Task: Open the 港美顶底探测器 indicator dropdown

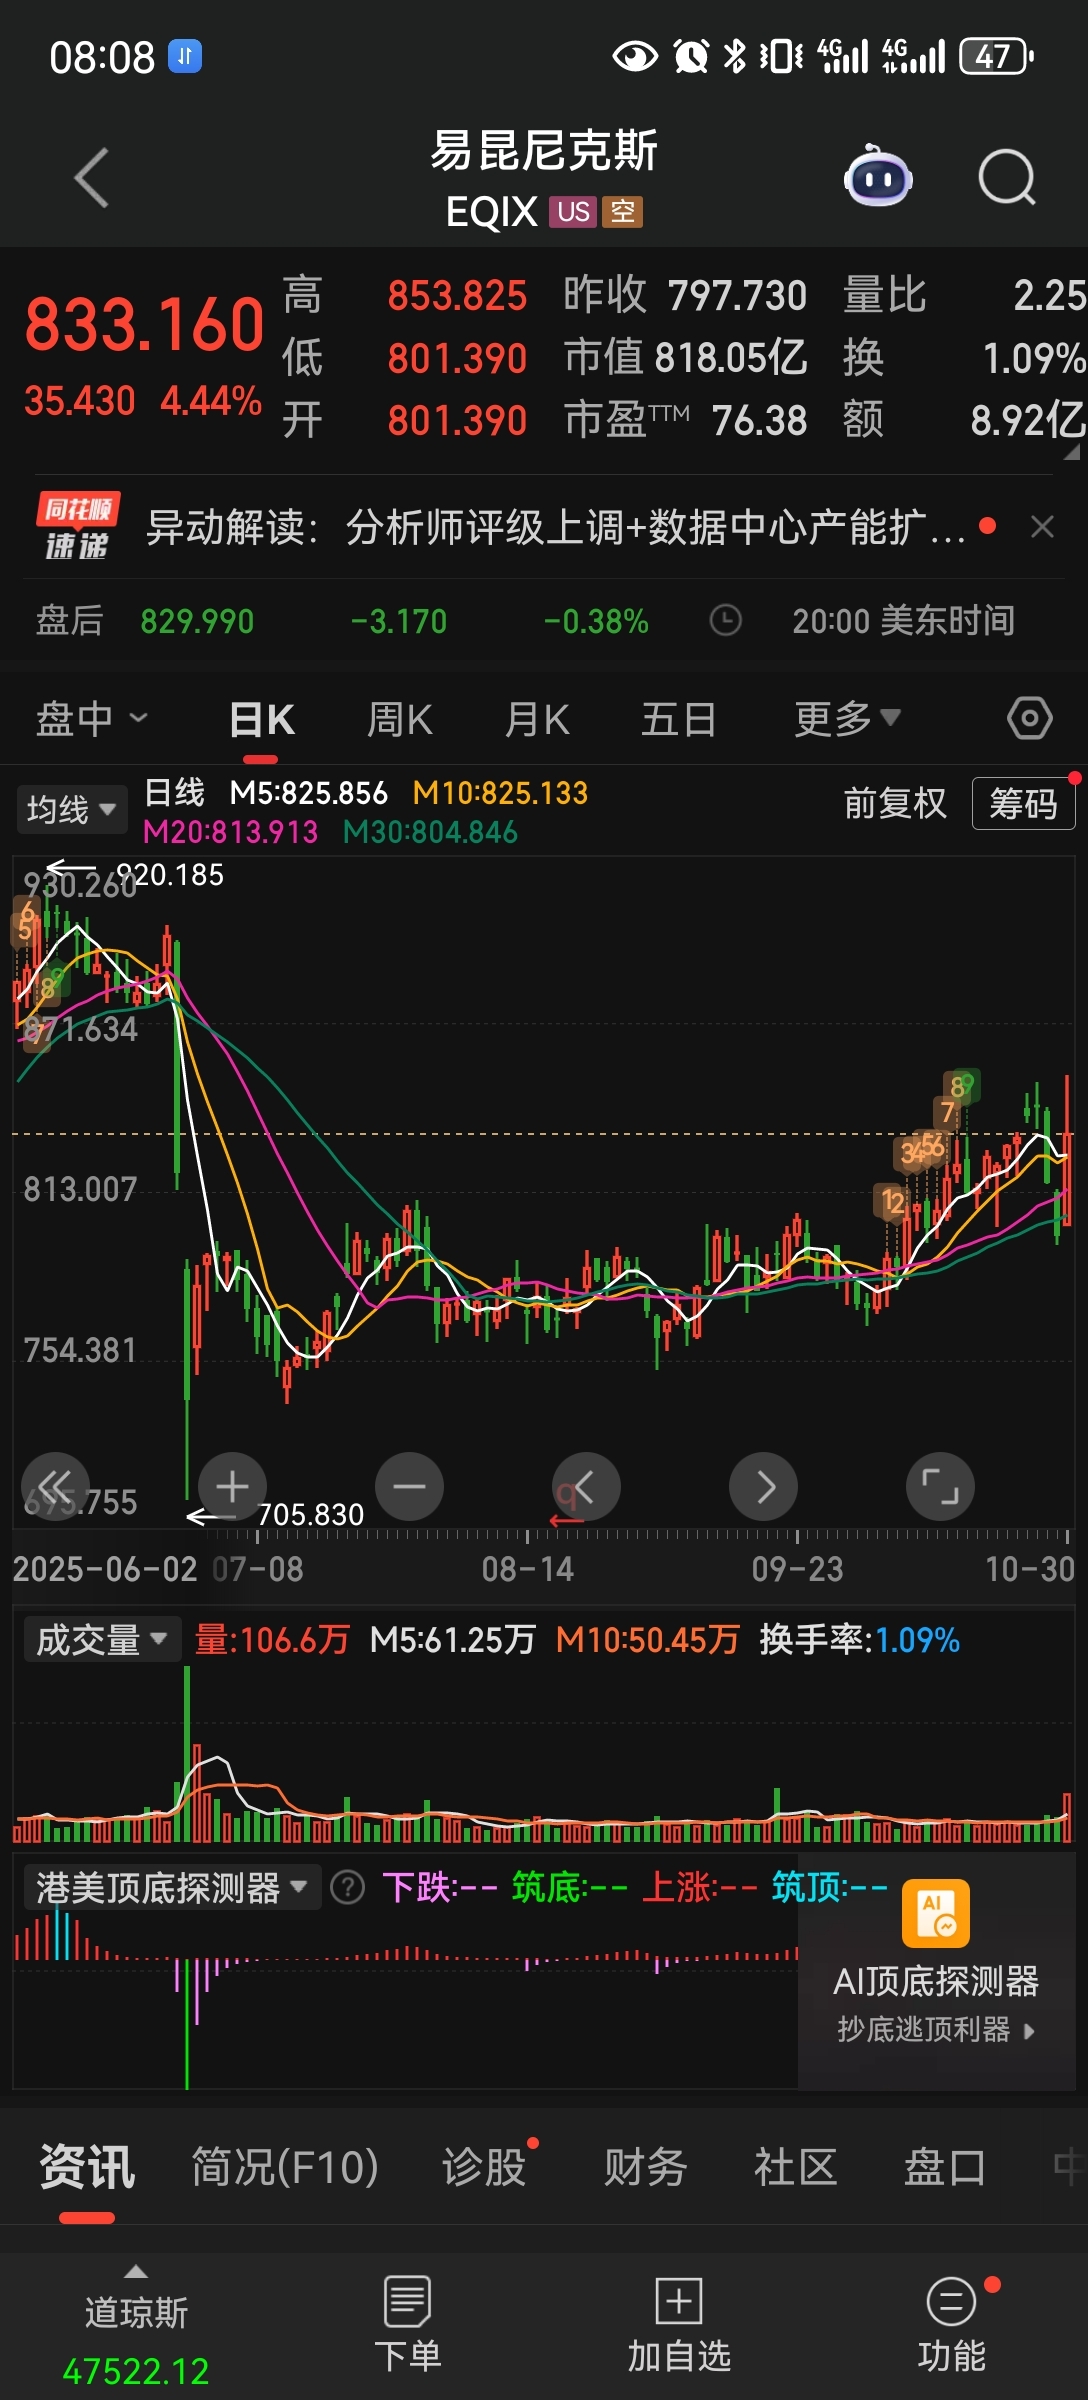Action: 172,1888
